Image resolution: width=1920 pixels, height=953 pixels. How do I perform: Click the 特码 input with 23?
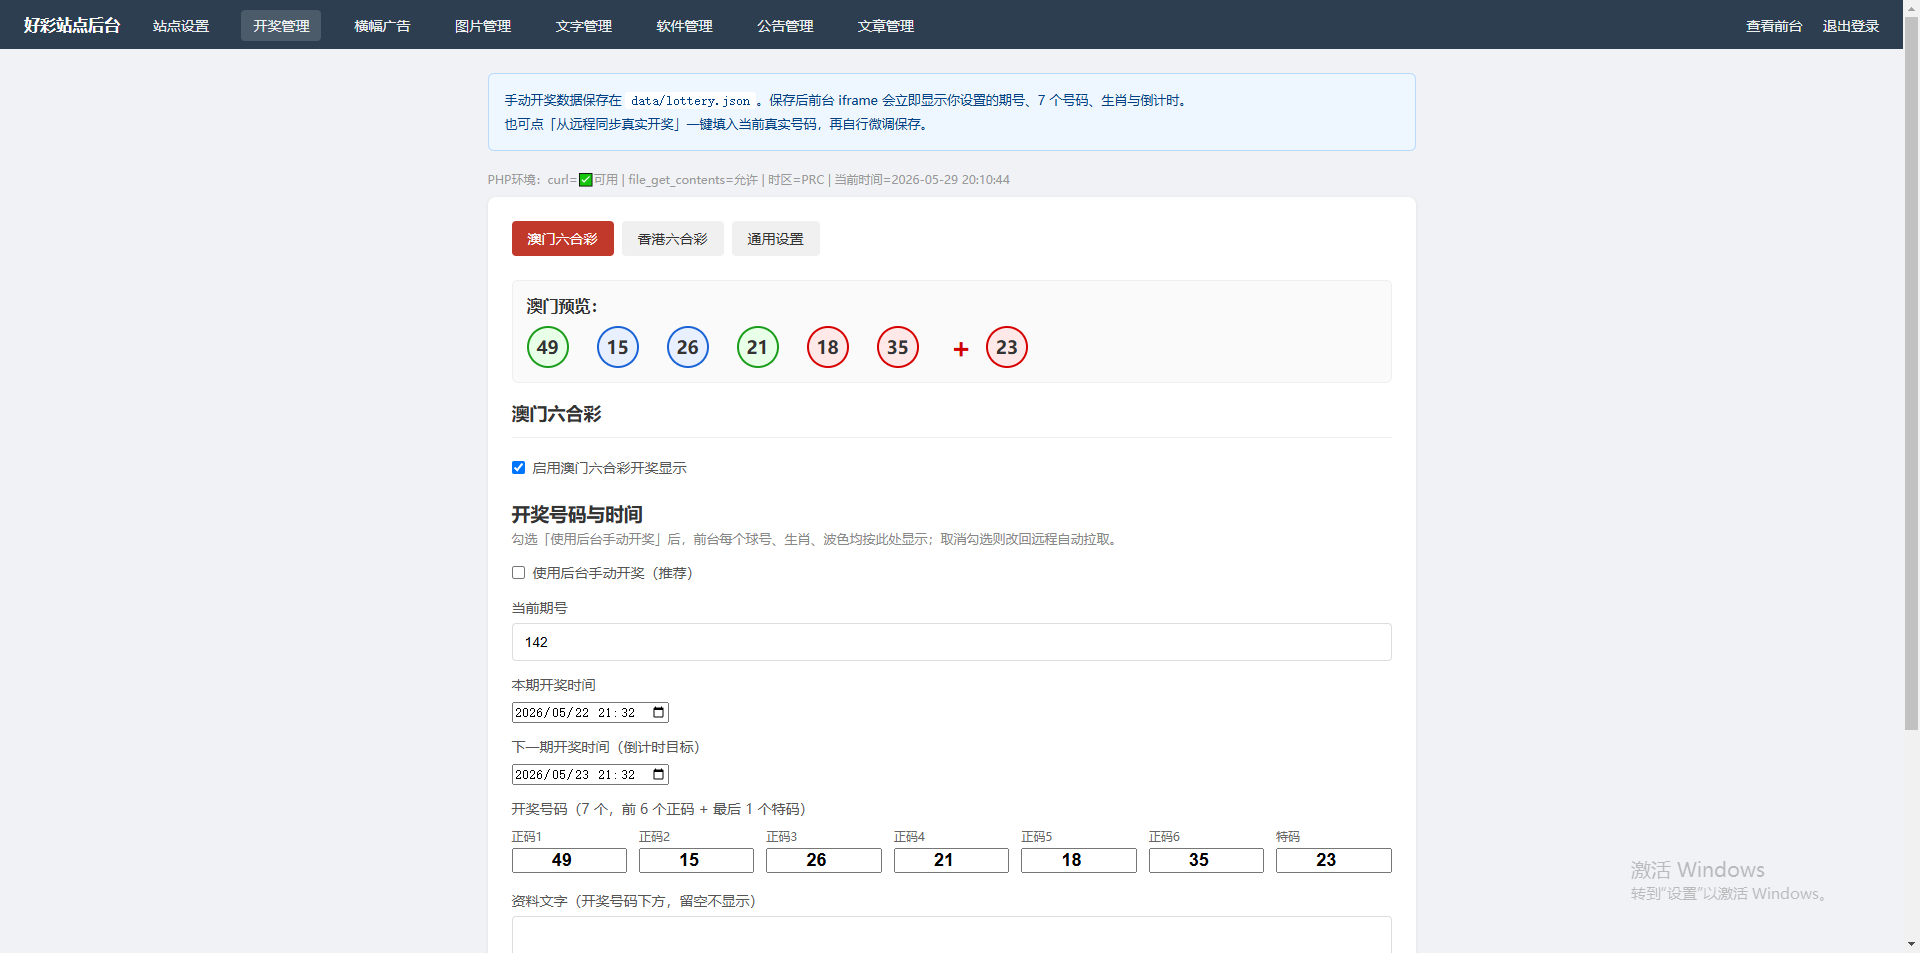pyautogui.click(x=1334, y=860)
